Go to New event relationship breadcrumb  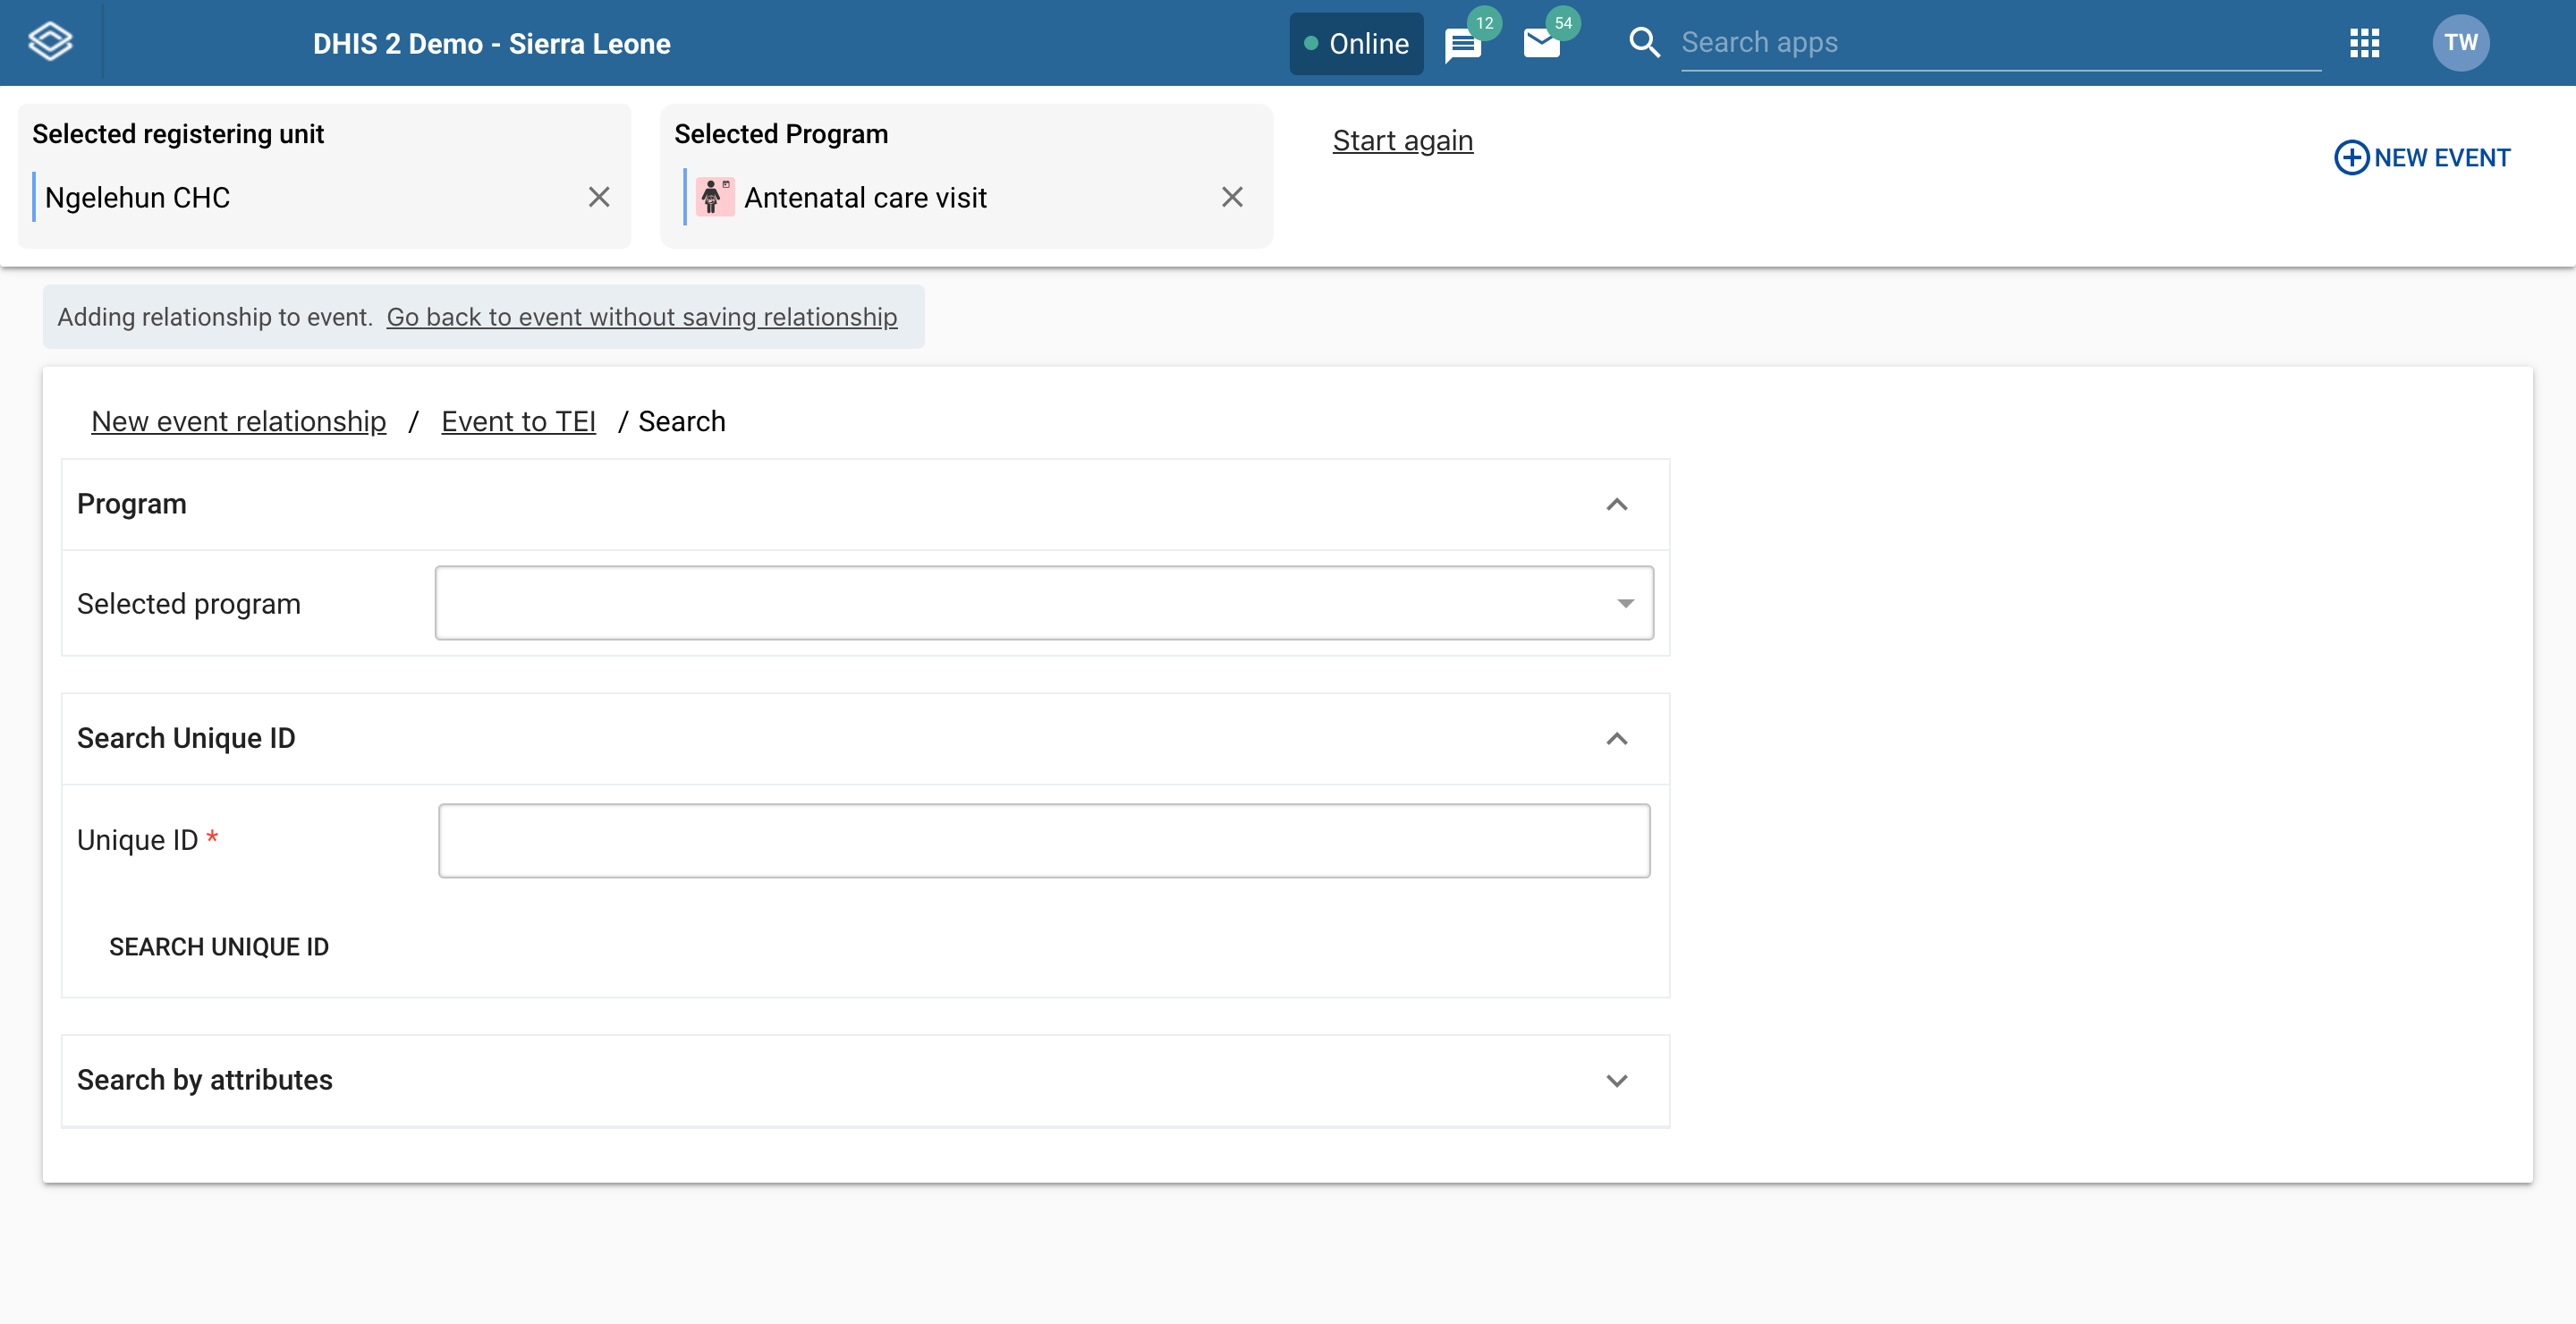[x=238, y=422]
